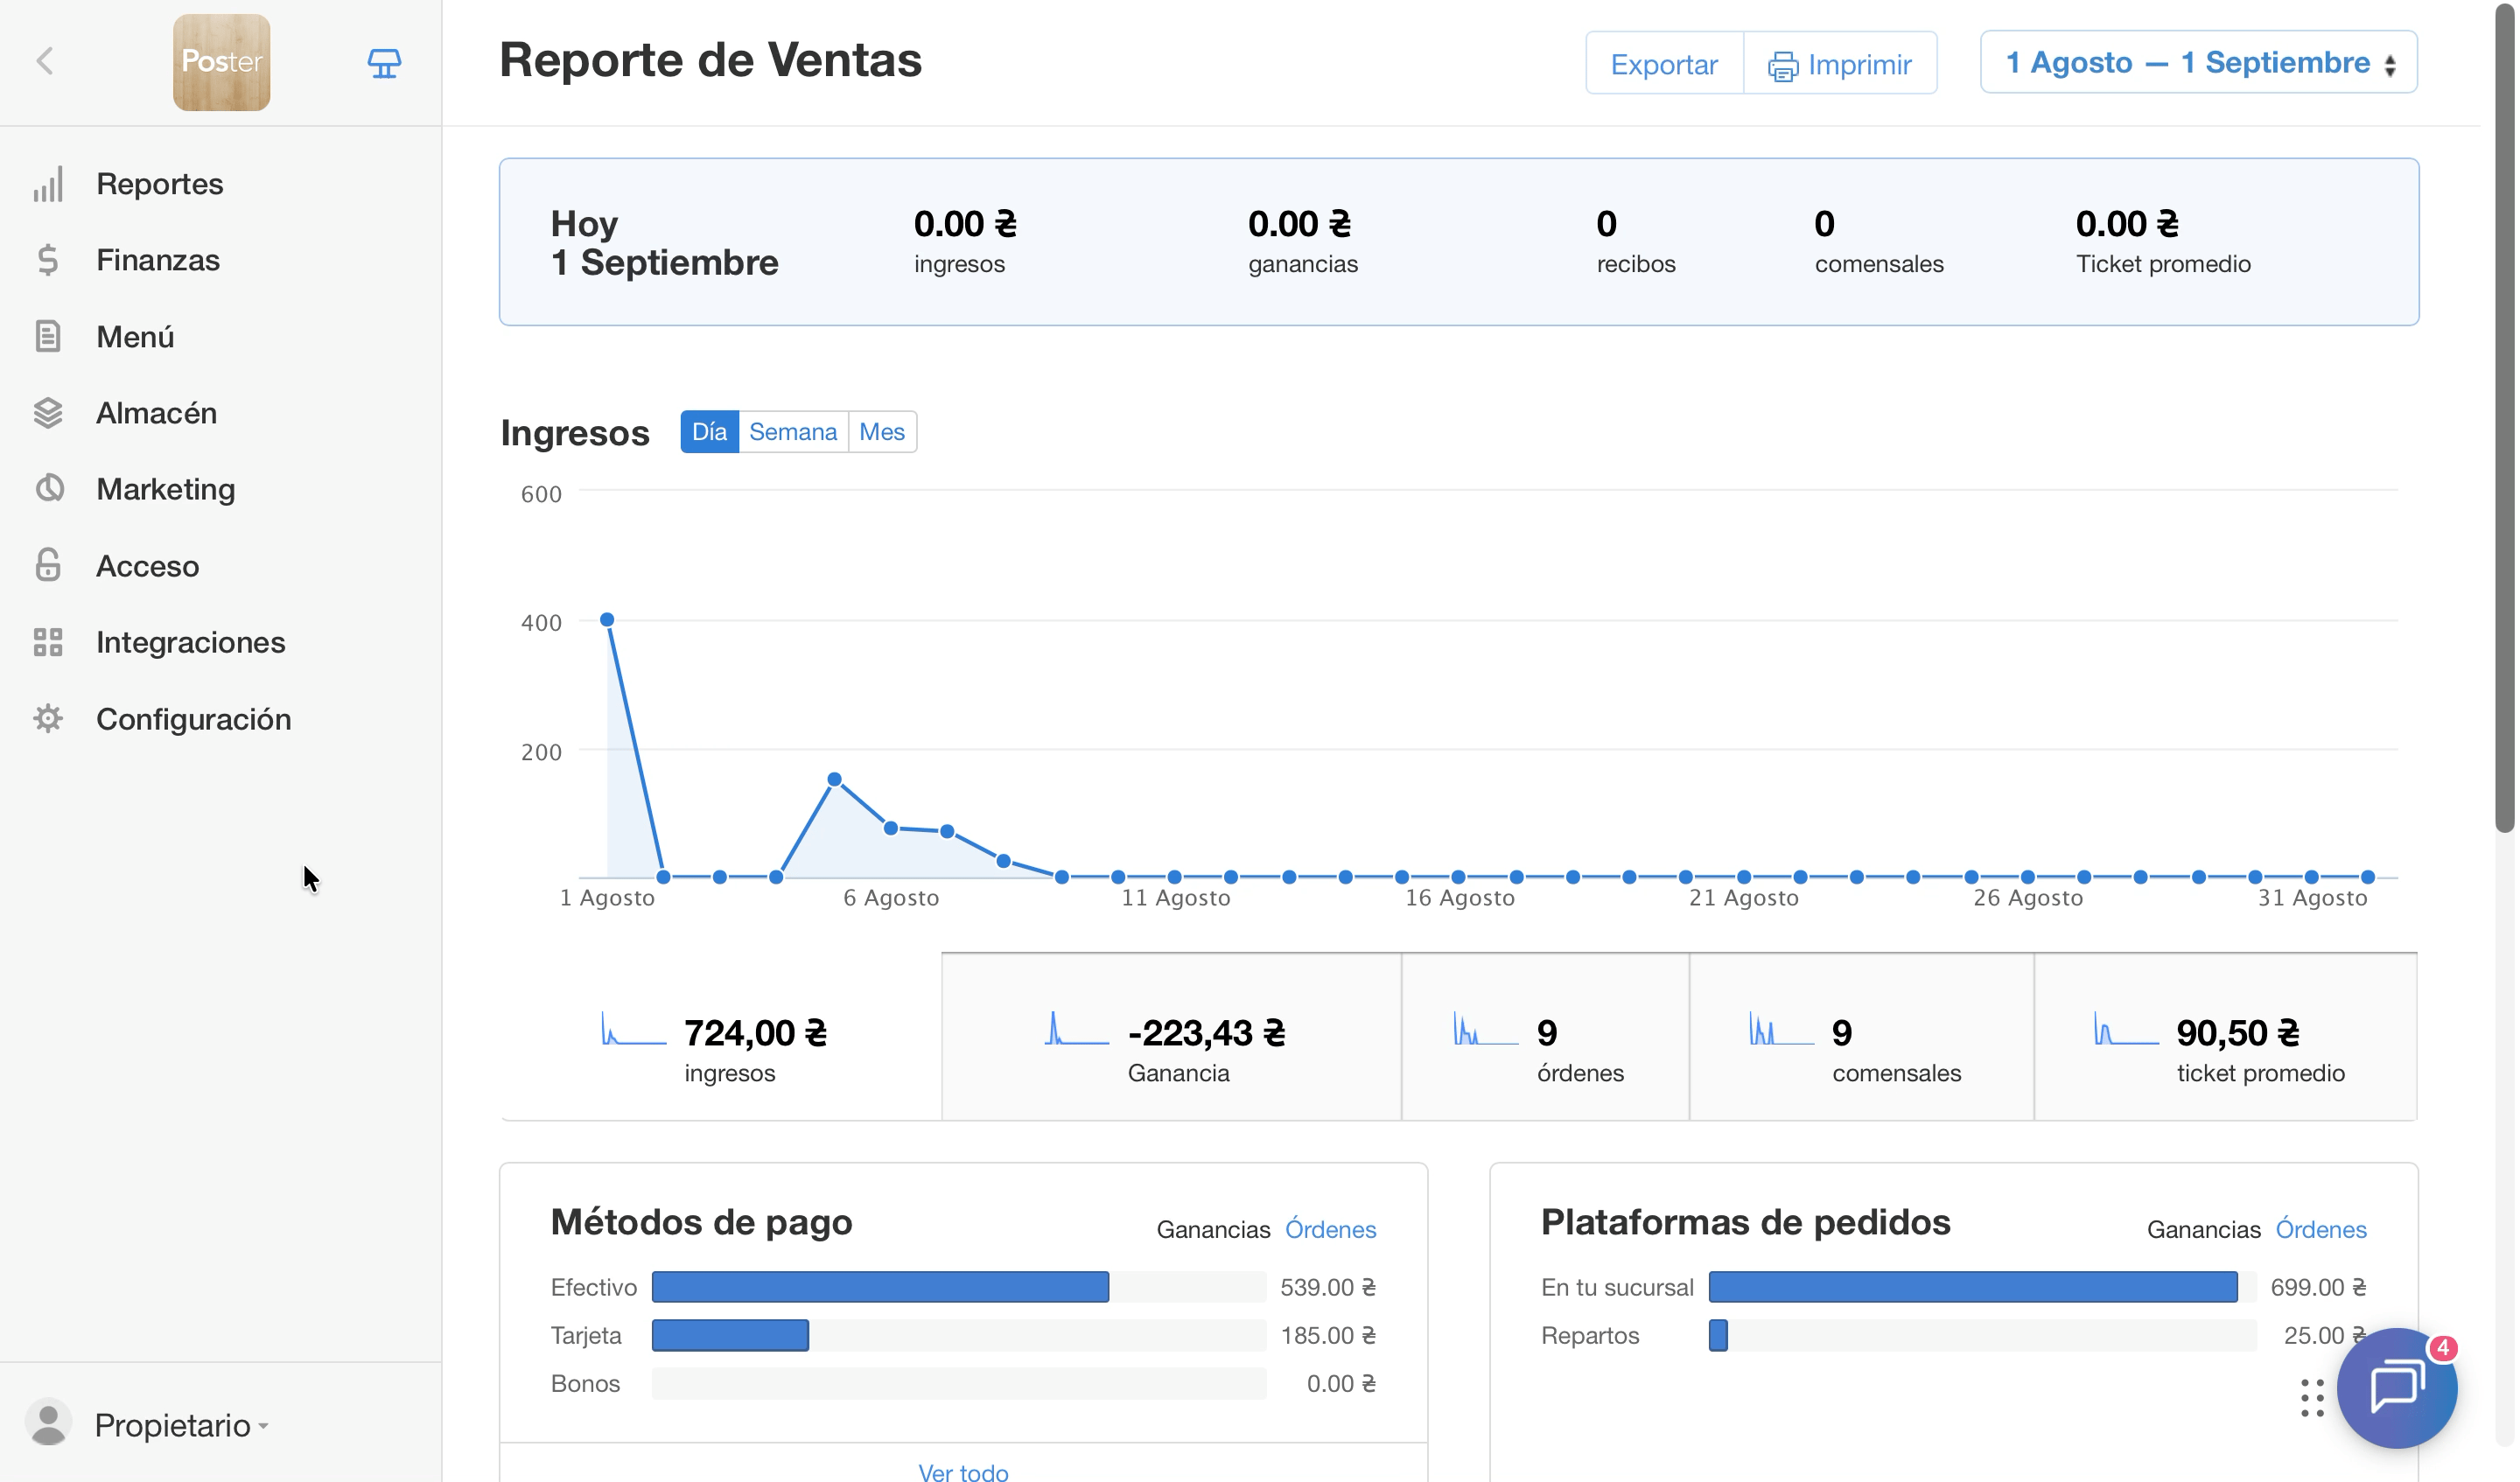Select the 9 comensales metric tab
The height and width of the screenshot is (1482, 2520).
tap(1861, 1037)
